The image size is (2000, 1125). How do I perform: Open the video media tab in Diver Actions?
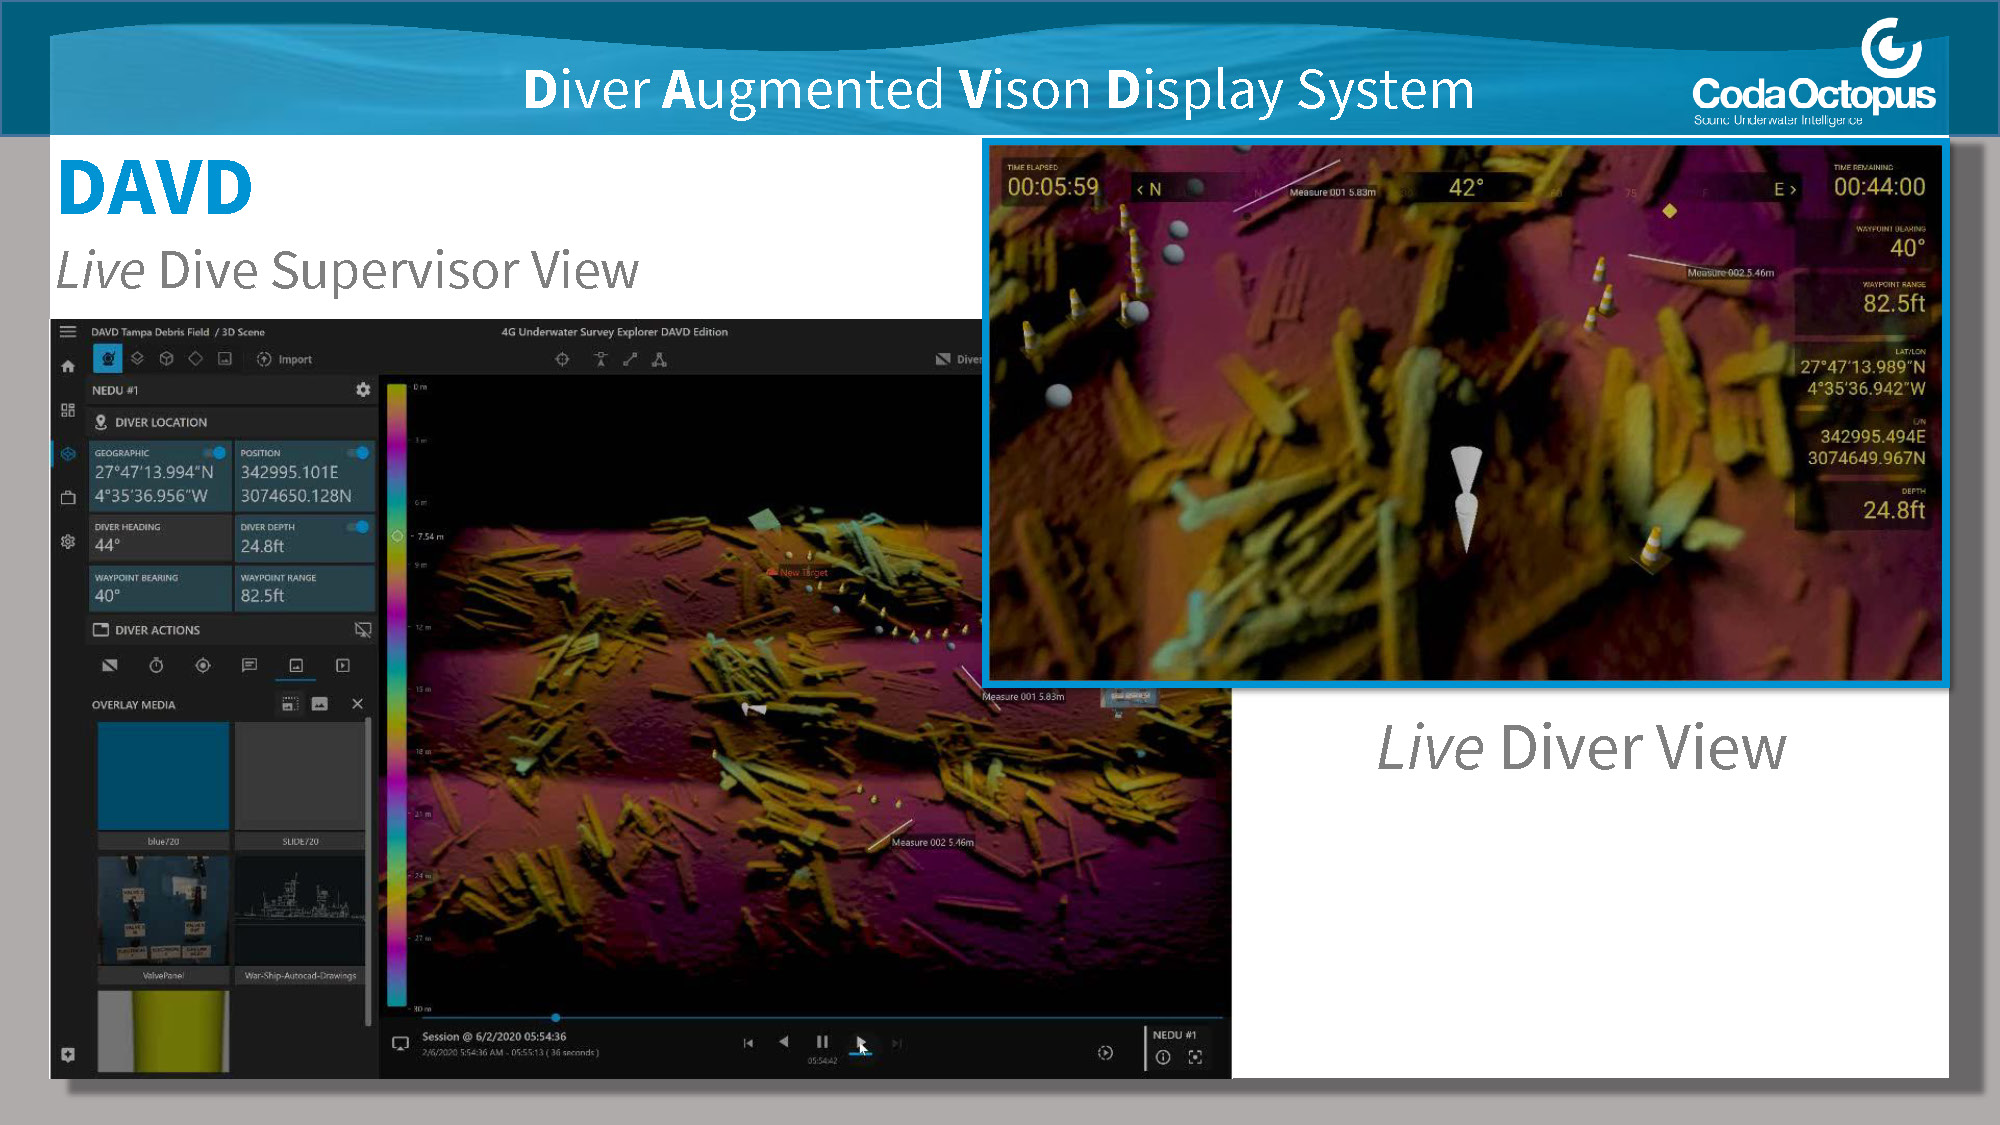[x=343, y=666]
